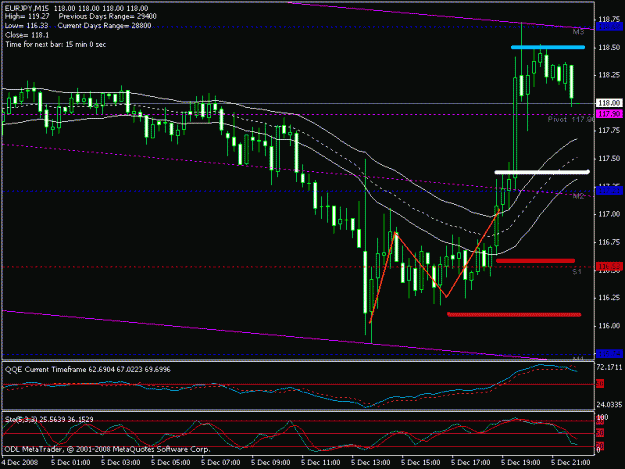
Task: Click the blue 117.21 M2 price tag
Action: [x=609, y=191]
